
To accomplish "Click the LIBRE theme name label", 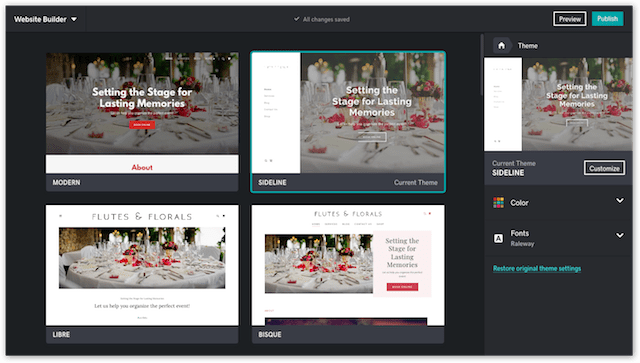I will (61, 334).
